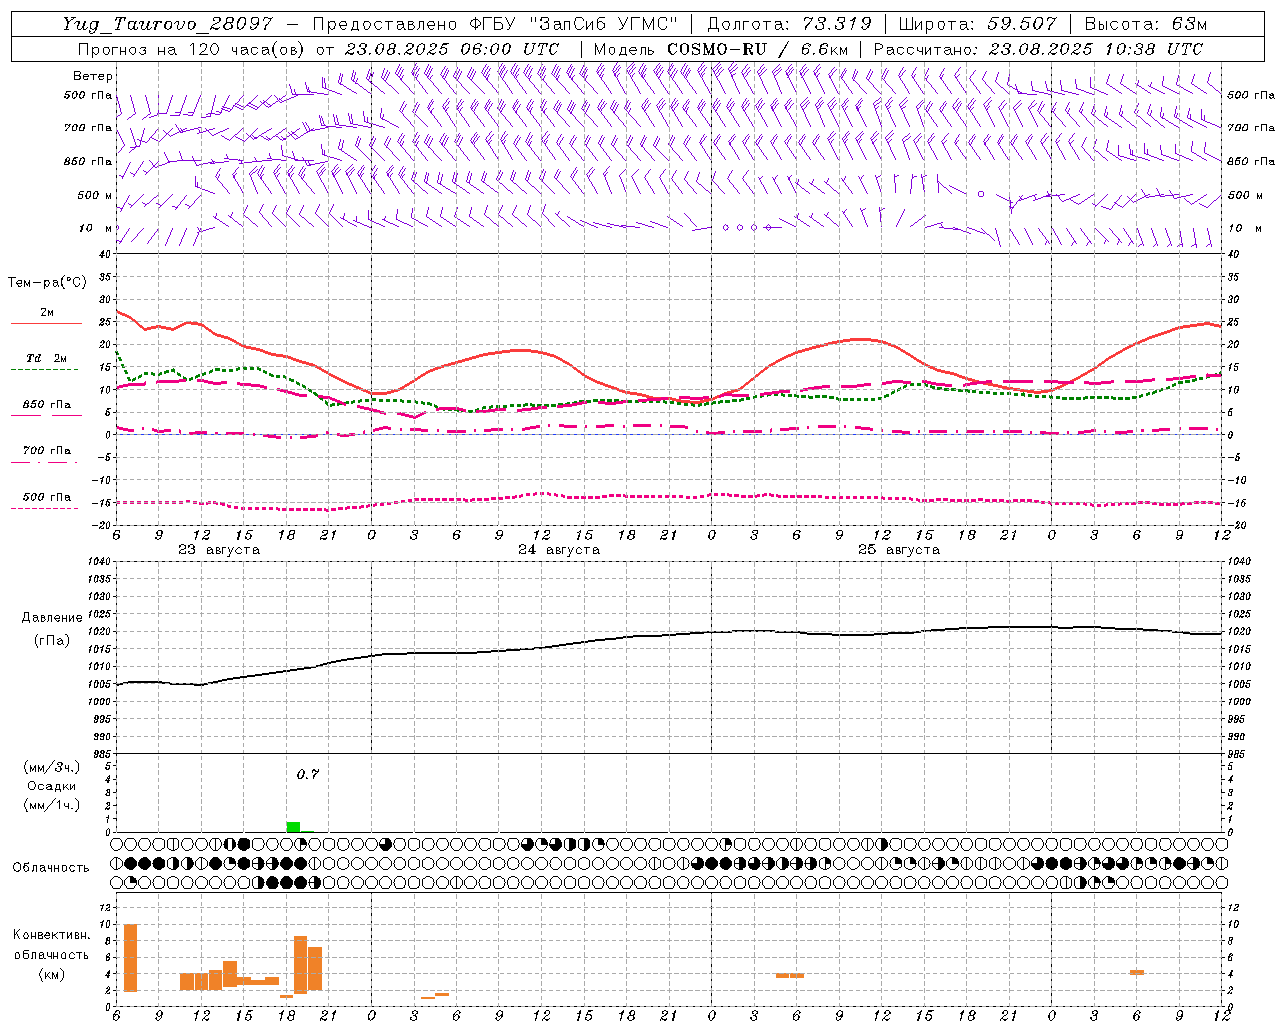The width and height of the screenshot is (1280, 1024).
Task: Click the 24 августа date label
Action: click(558, 550)
